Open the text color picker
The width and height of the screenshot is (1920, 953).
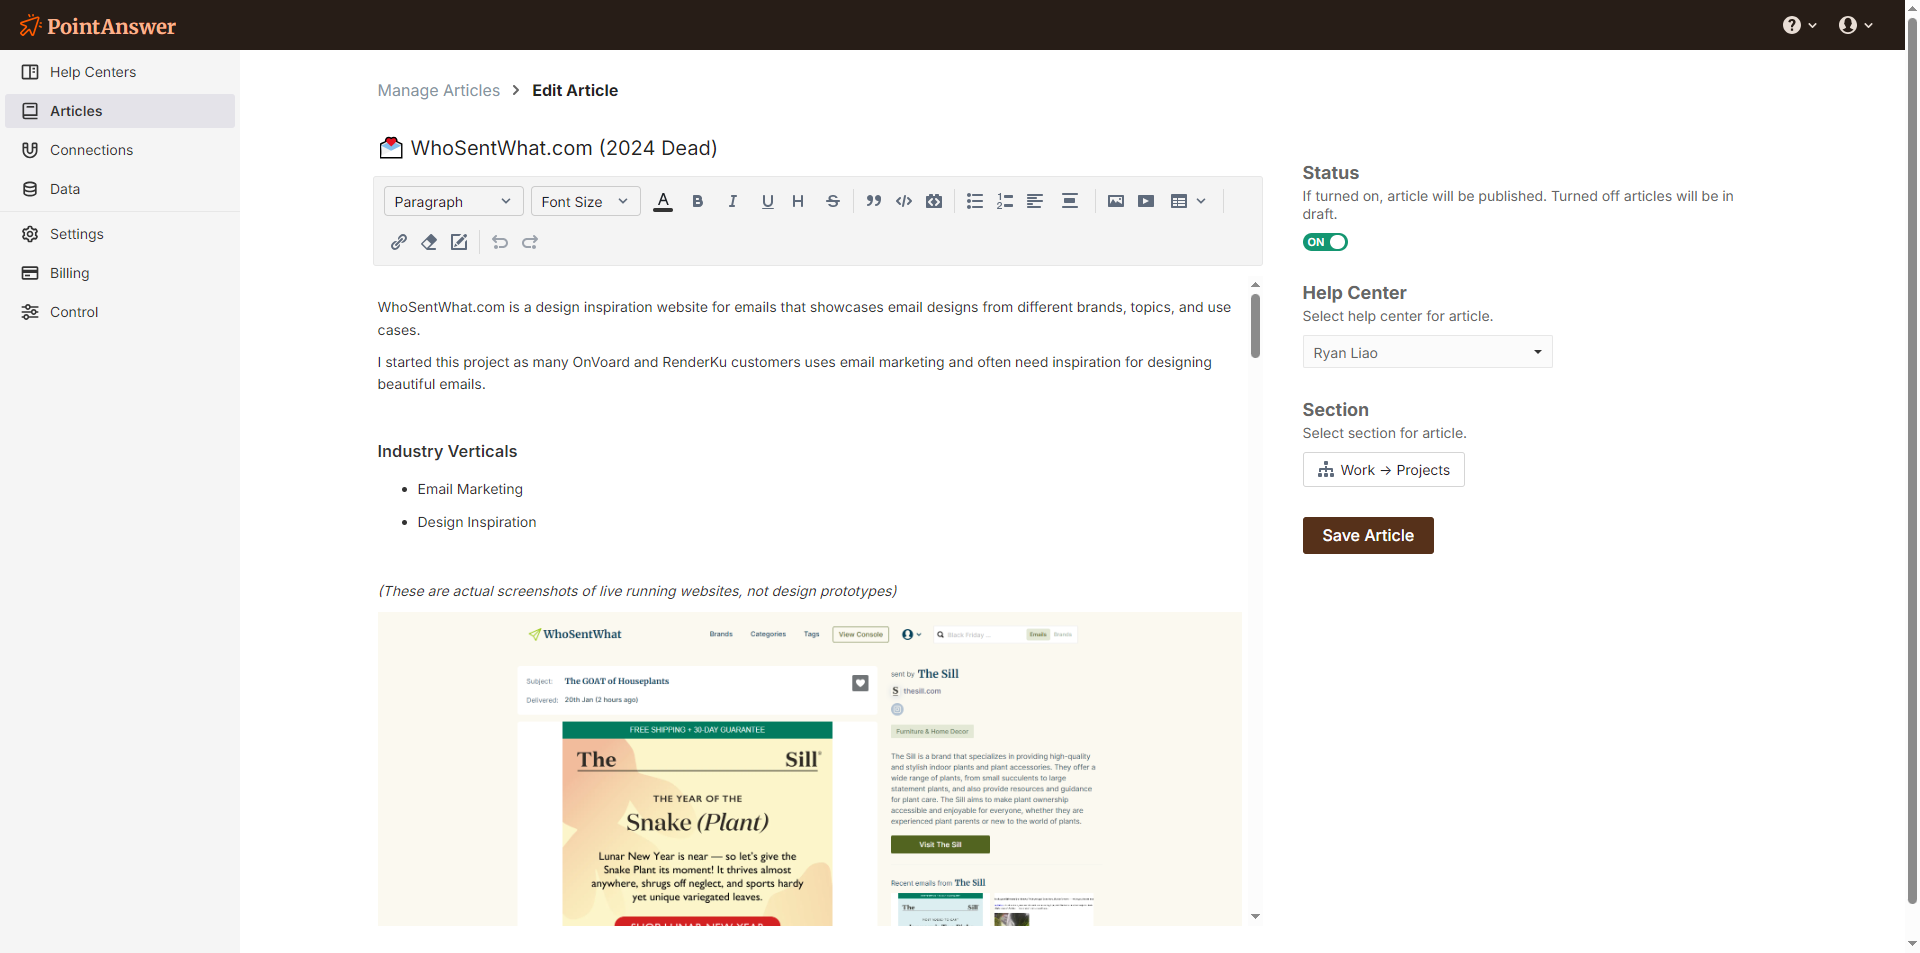pos(663,201)
